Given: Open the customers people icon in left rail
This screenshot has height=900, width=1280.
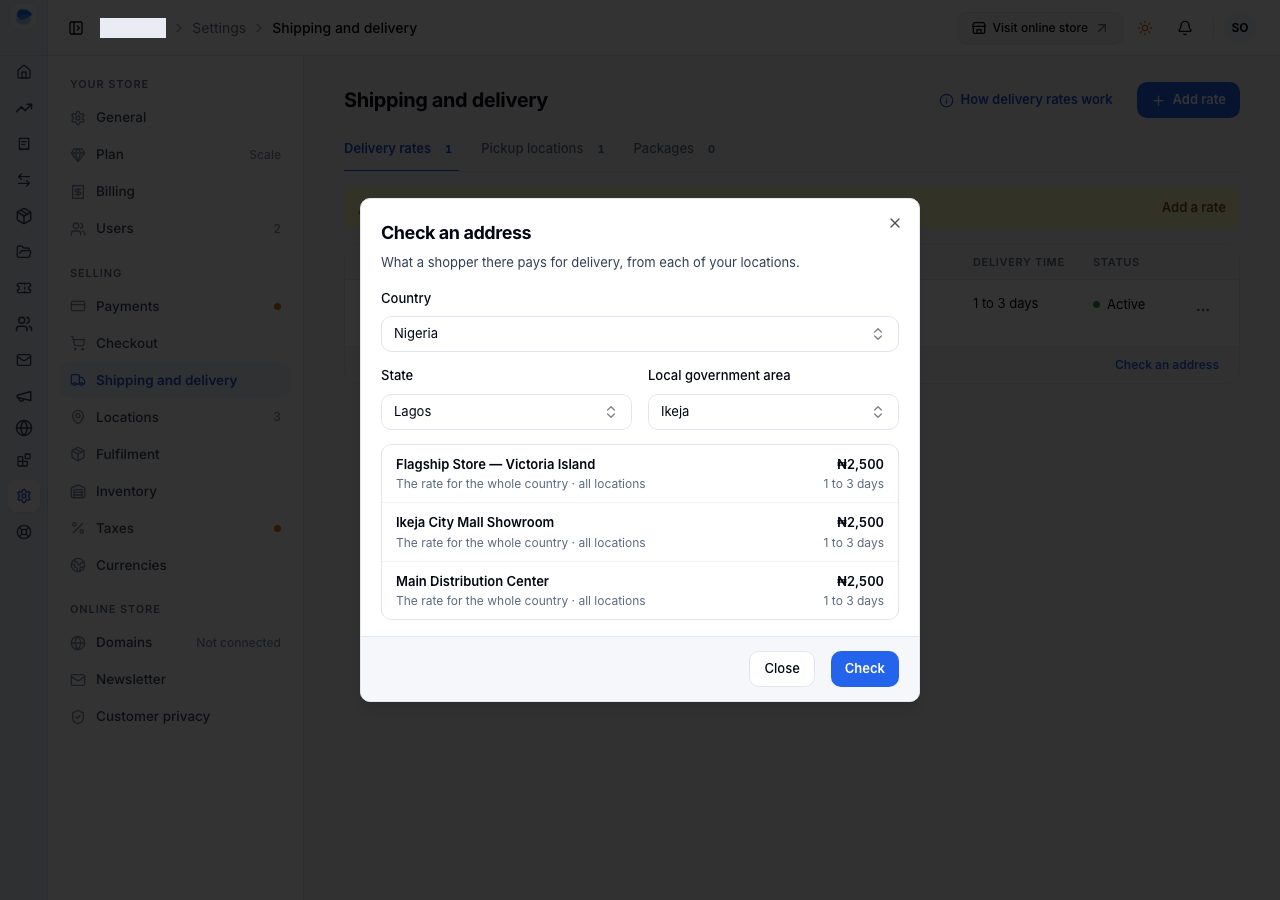Looking at the screenshot, I should pyautogui.click(x=24, y=324).
